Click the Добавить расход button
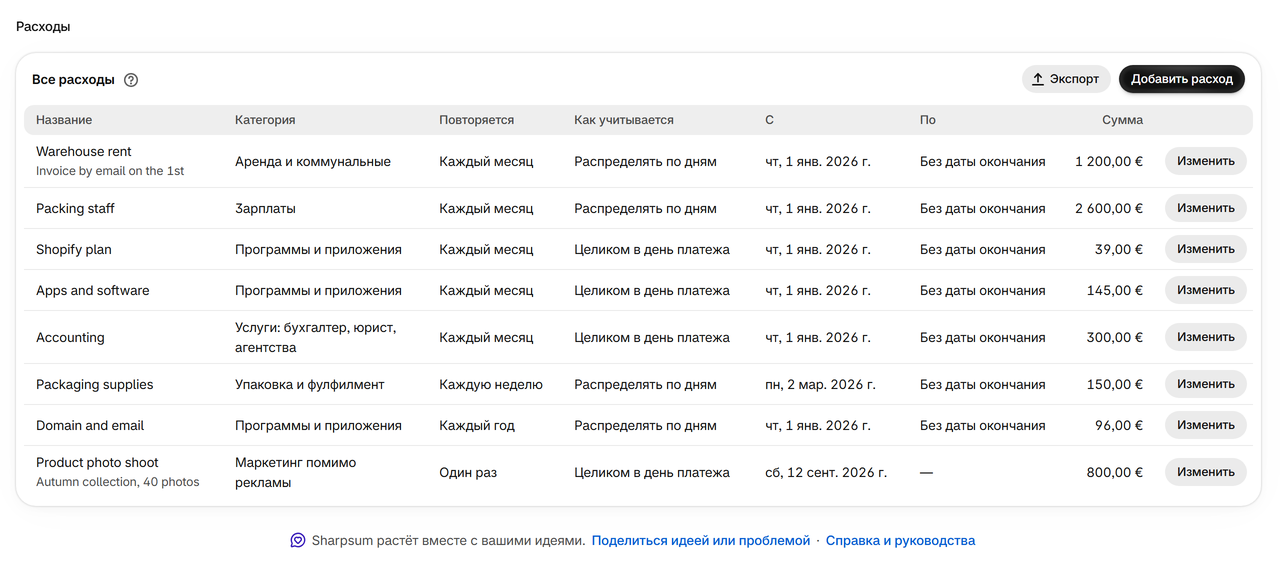This screenshot has height=574, width=1280. click(x=1182, y=79)
